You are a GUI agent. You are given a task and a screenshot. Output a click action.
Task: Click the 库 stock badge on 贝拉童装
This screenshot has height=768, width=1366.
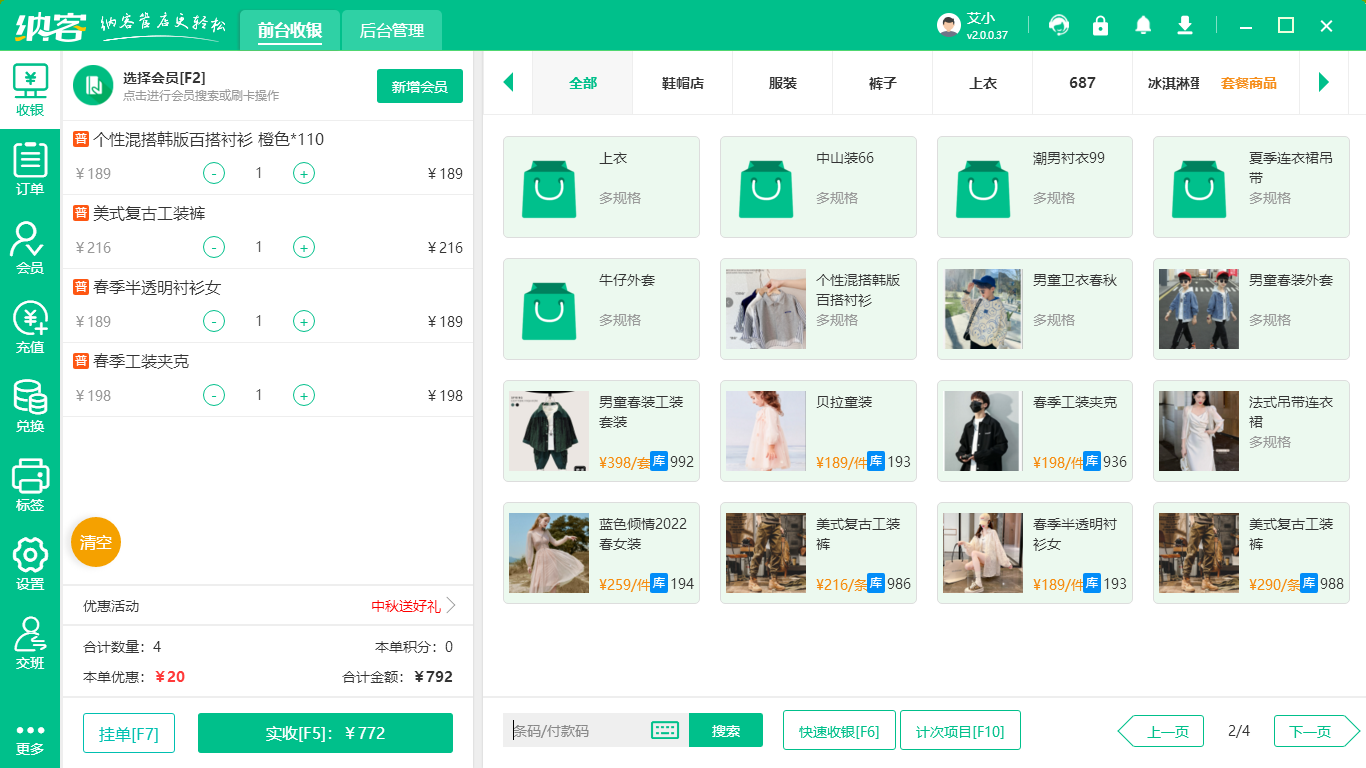coord(876,461)
